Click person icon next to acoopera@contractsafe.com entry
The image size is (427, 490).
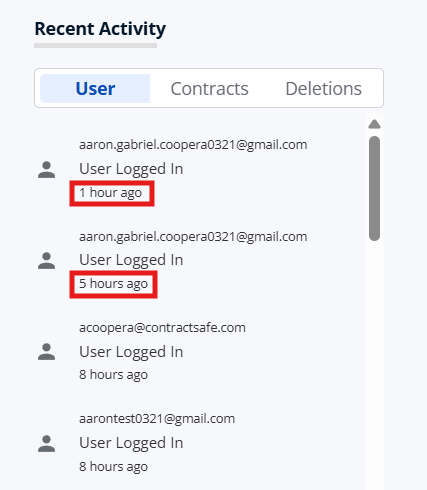[x=46, y=352]
